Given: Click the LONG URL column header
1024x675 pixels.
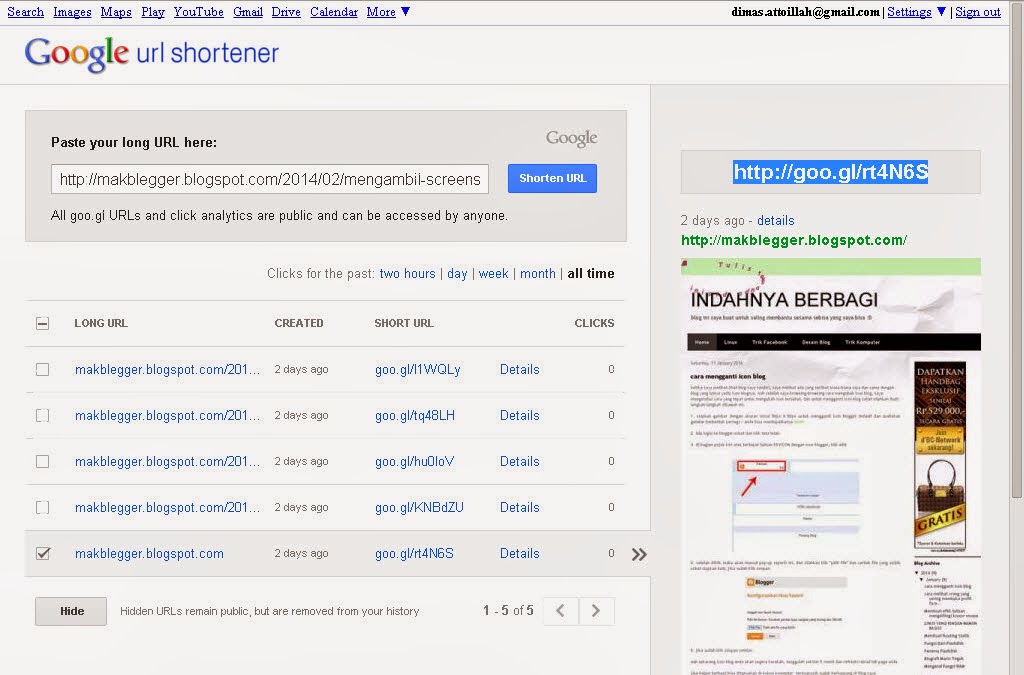Looking at the screenshot, I should point(101,323).
